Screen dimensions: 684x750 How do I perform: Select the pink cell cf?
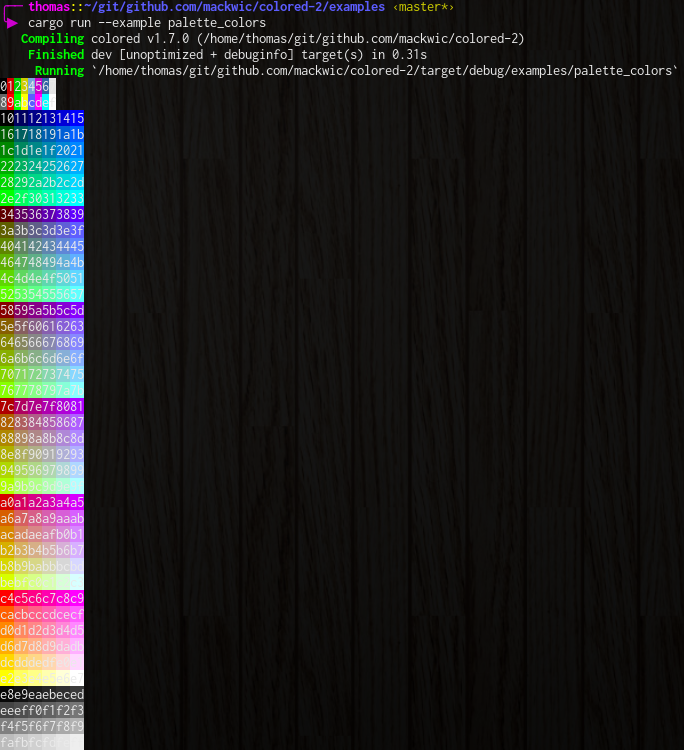[x=77, y=615]
